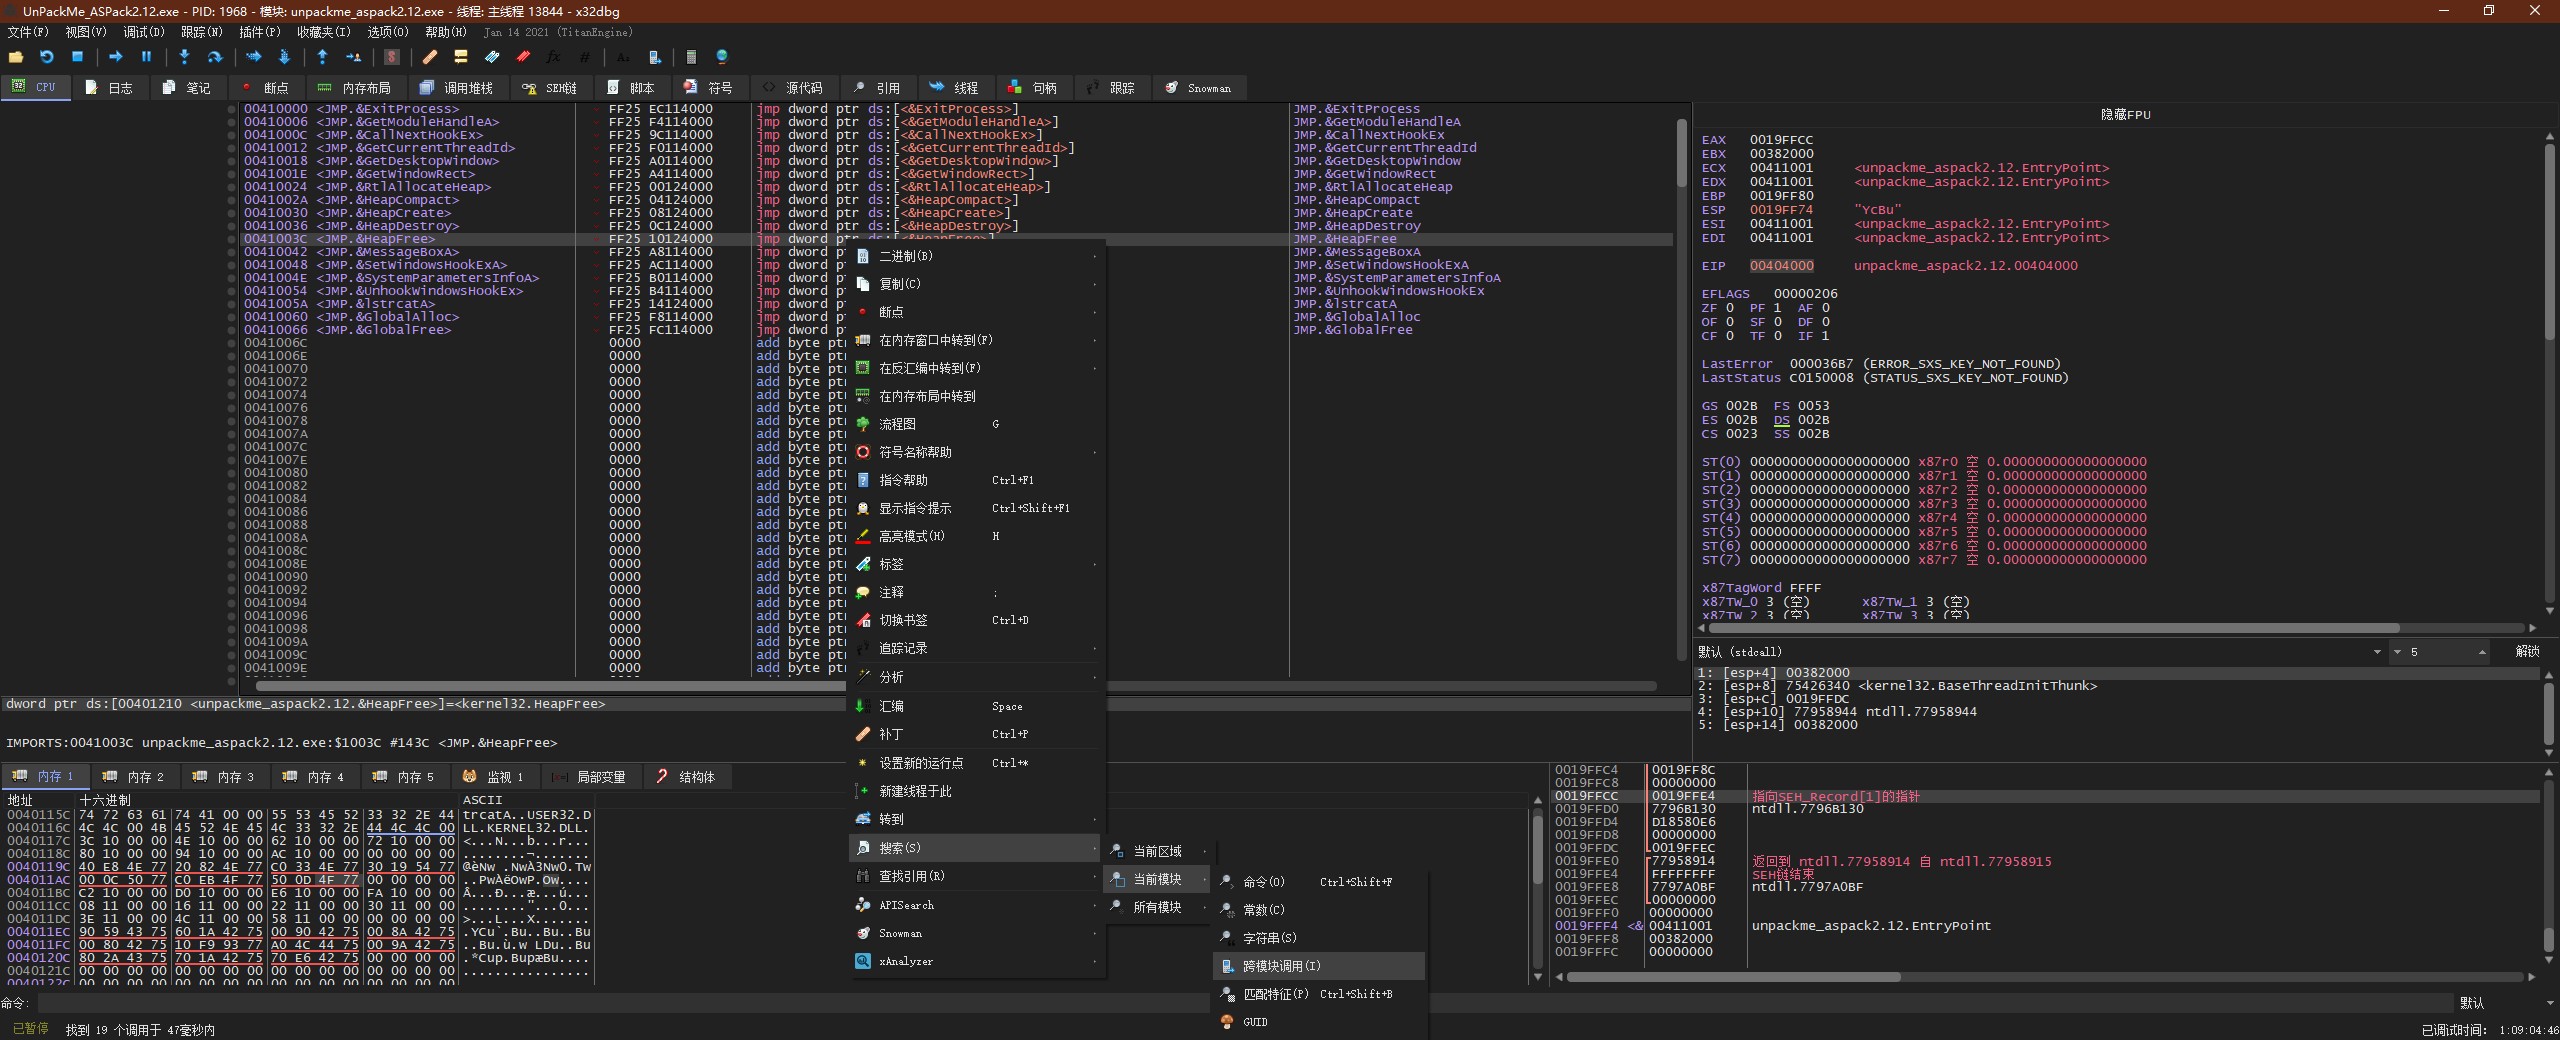Toggle the ZF flag value in registers
The image size is (2560, 1040).
(1730, 308)
